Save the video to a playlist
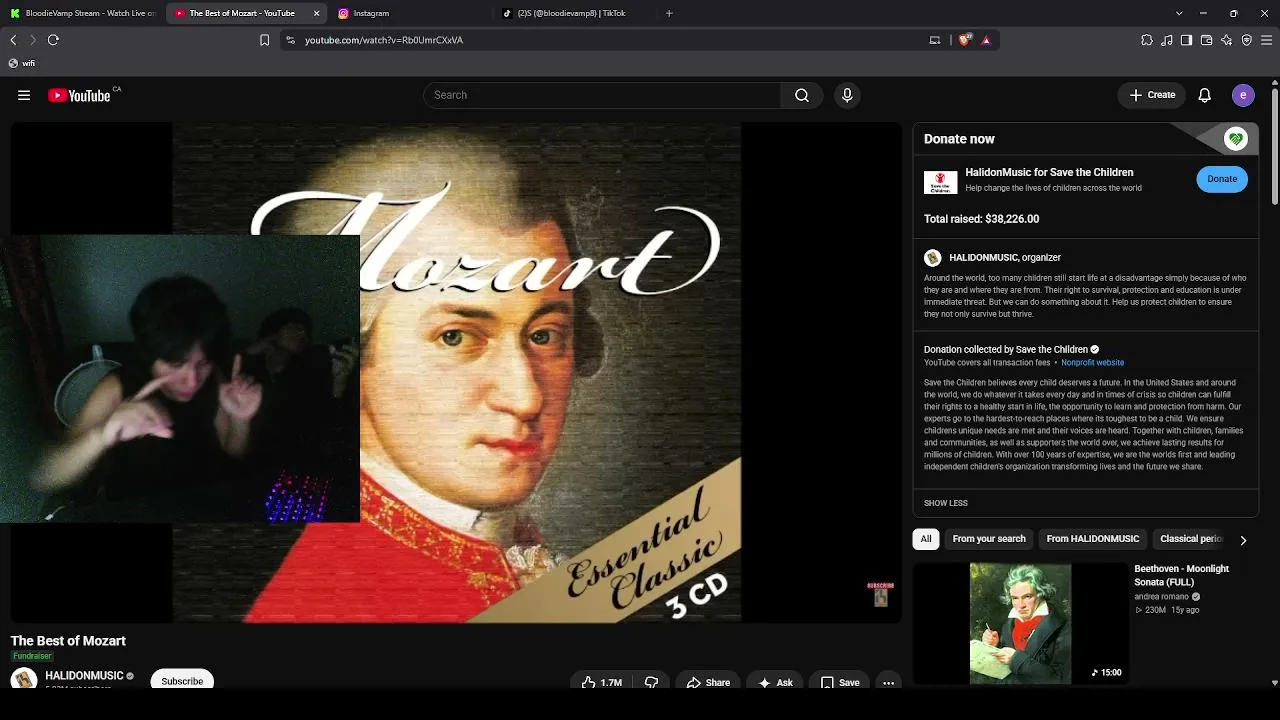 click(840, 682)
